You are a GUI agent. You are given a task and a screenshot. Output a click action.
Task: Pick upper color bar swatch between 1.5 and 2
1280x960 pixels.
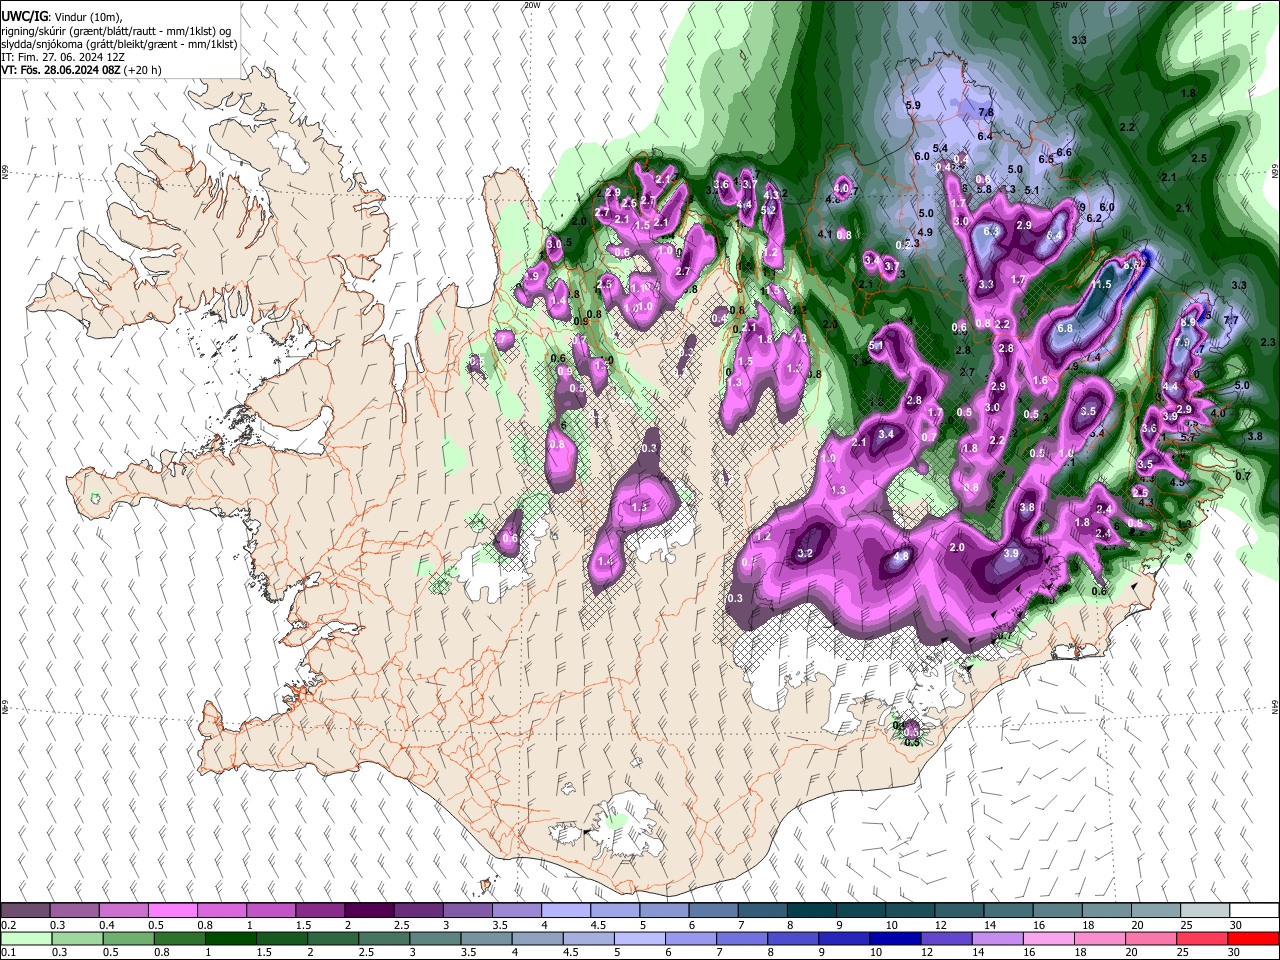point(320,911)
